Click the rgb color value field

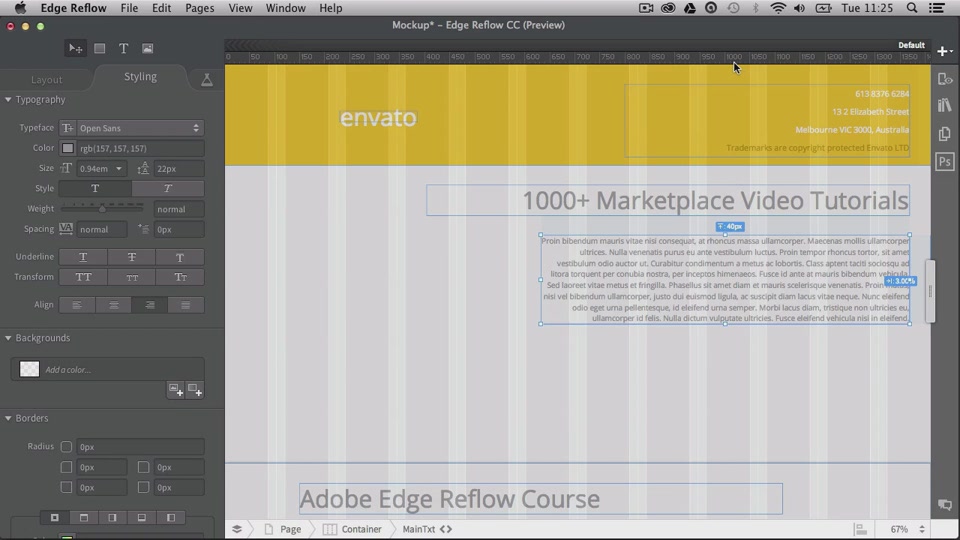(140, 148)
